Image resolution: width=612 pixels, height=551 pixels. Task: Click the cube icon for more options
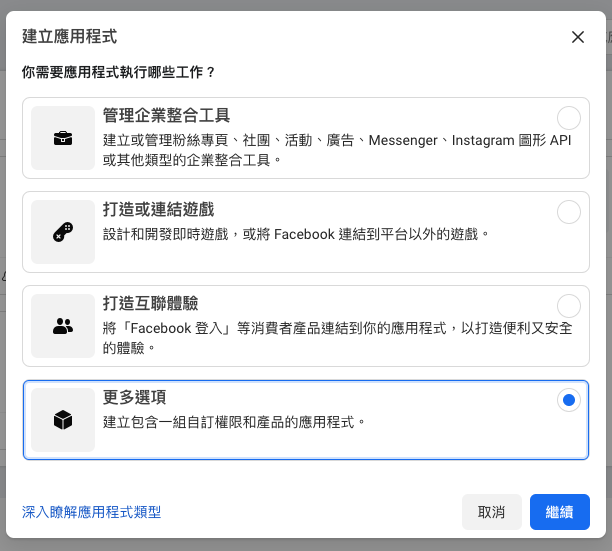tap(63, 420)
